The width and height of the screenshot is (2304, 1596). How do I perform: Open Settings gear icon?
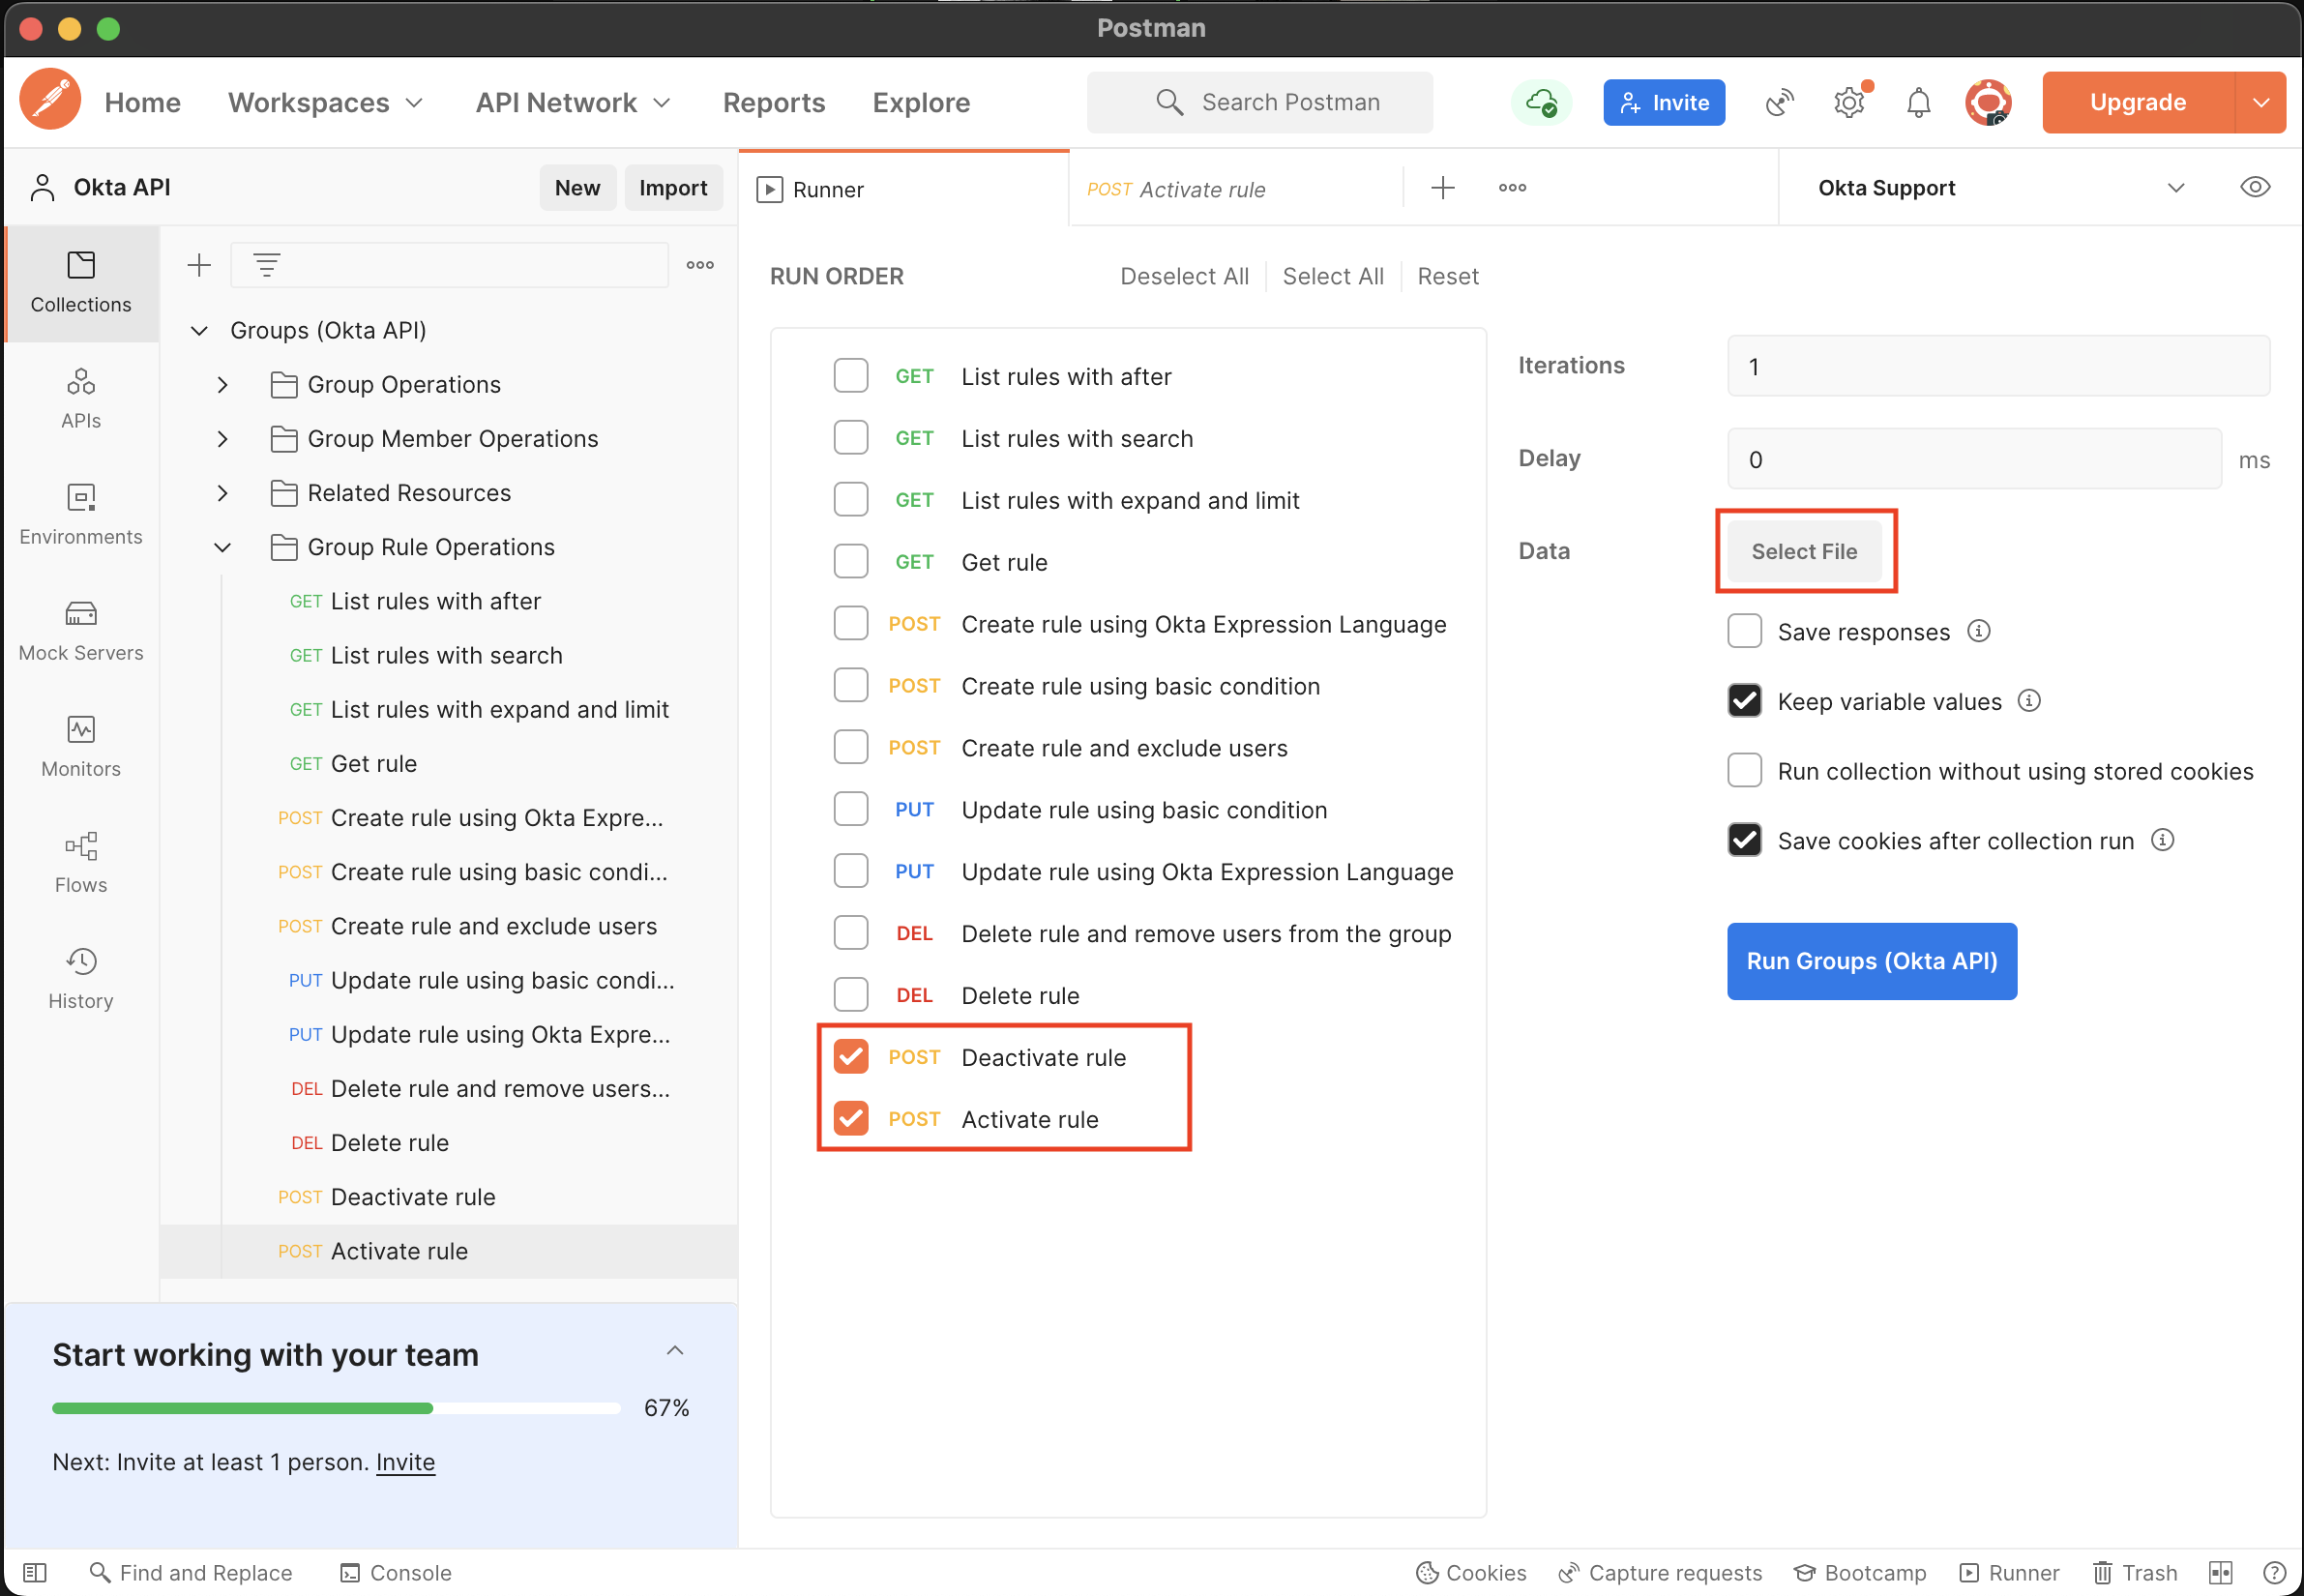tap(1849, 102)
